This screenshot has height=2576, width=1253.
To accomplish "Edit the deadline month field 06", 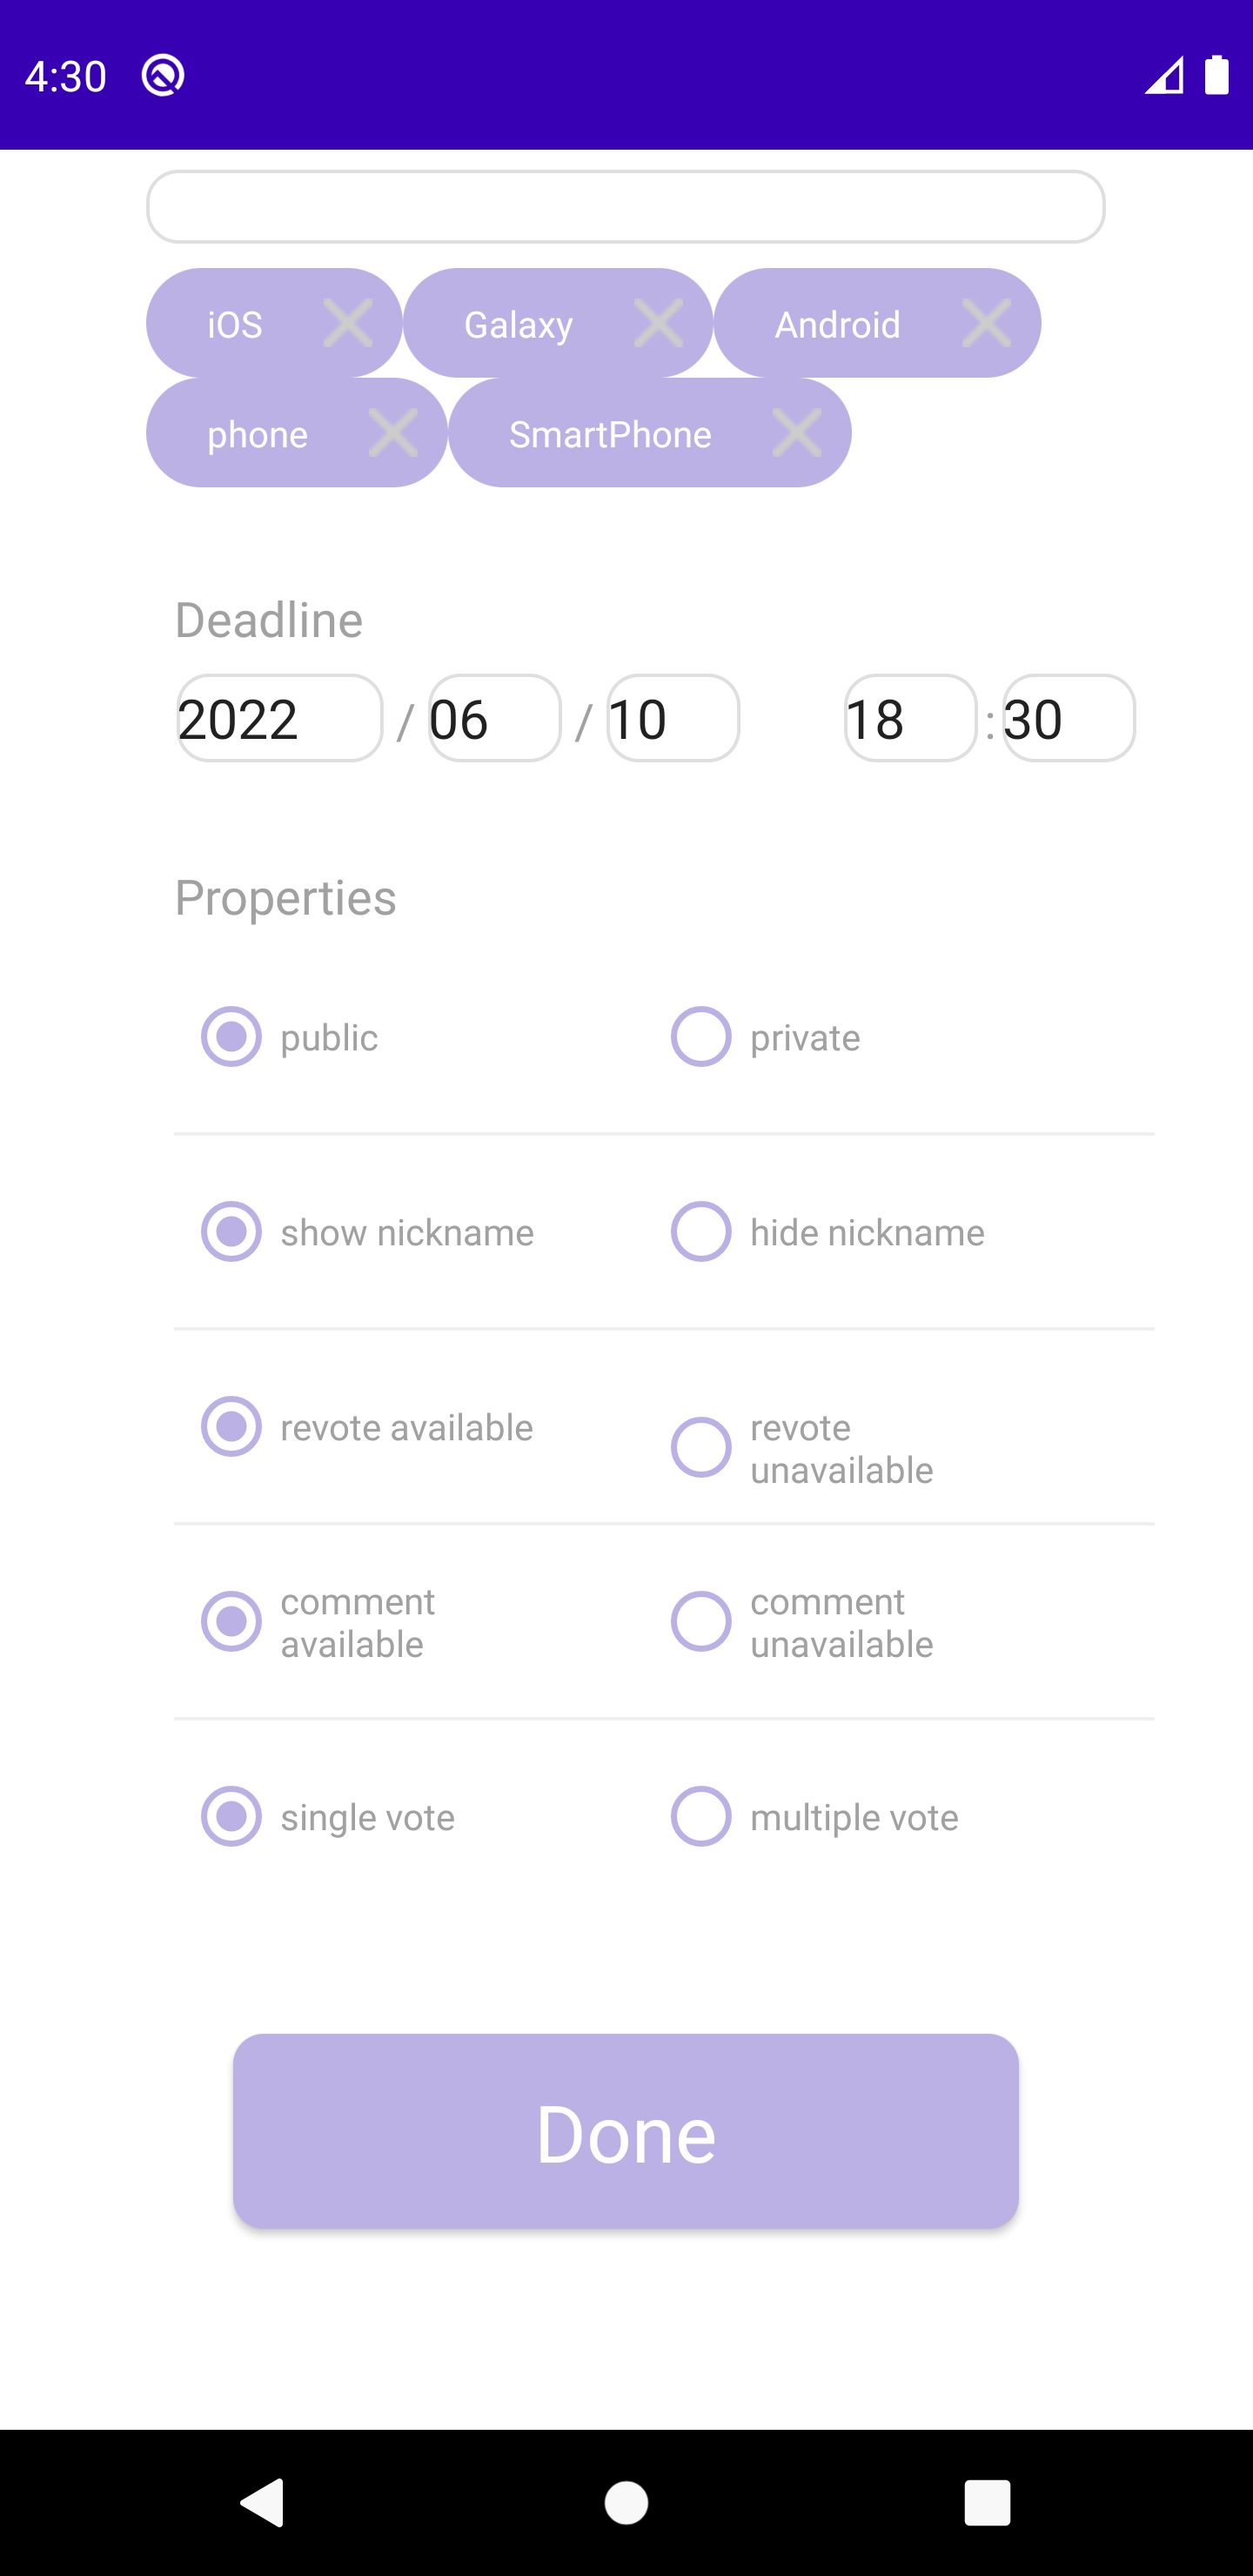I will coord(494,718).
